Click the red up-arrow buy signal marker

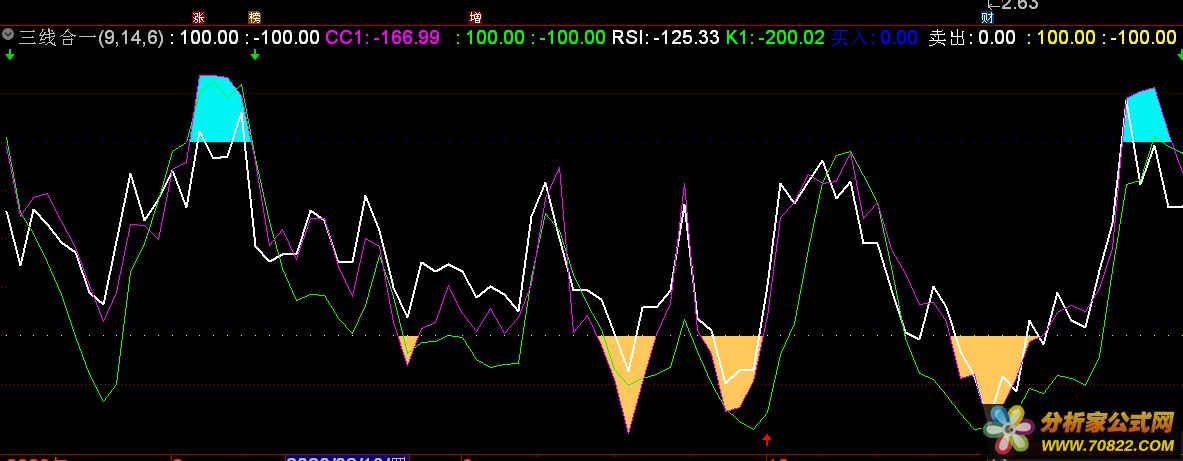(767, 439)
